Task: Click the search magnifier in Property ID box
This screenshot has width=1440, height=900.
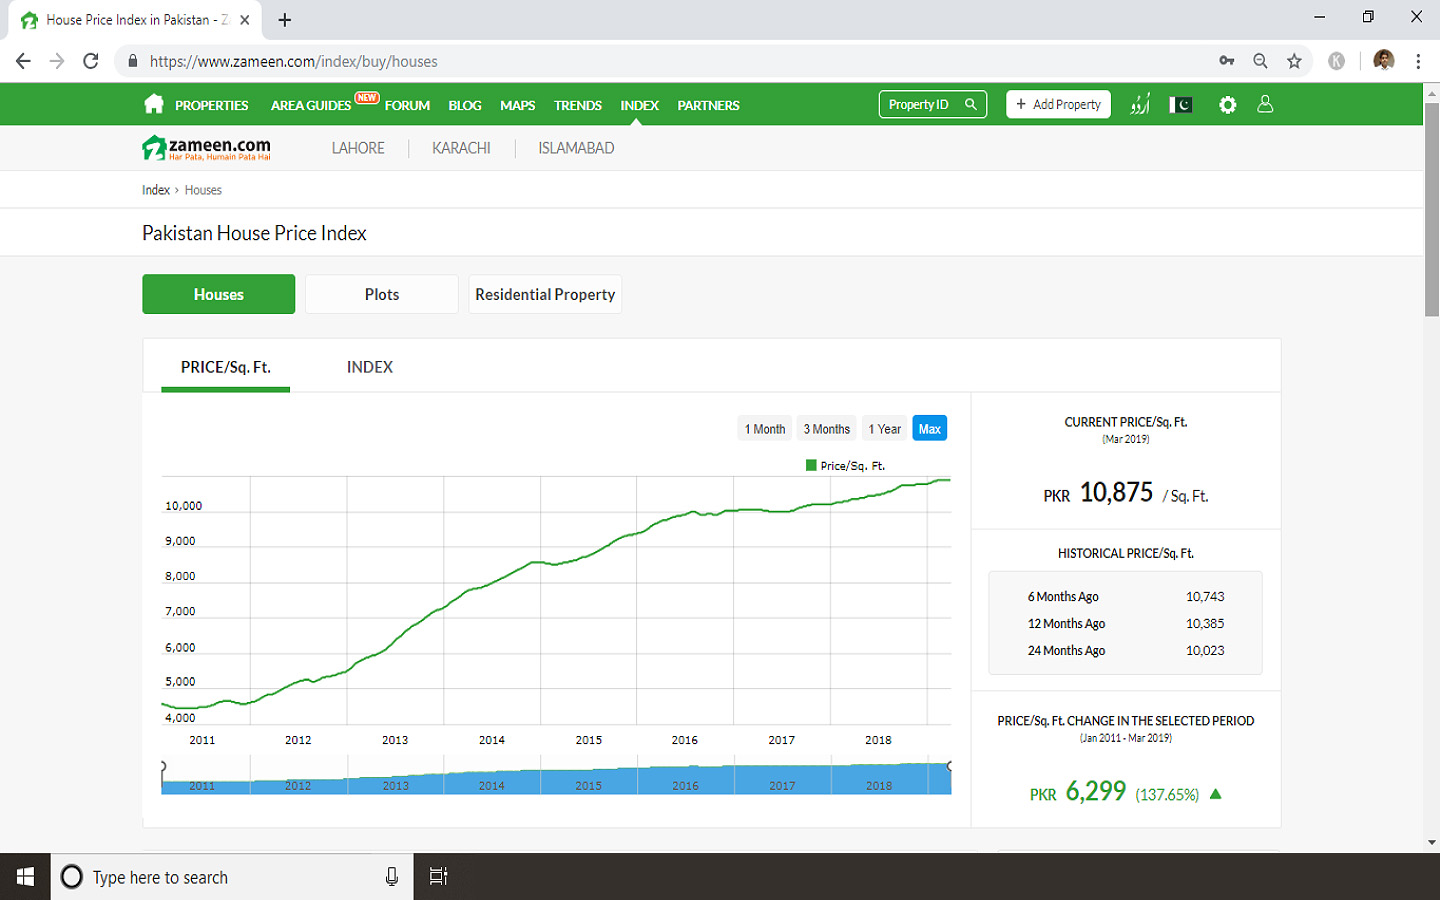Action: tap(970, 104)
